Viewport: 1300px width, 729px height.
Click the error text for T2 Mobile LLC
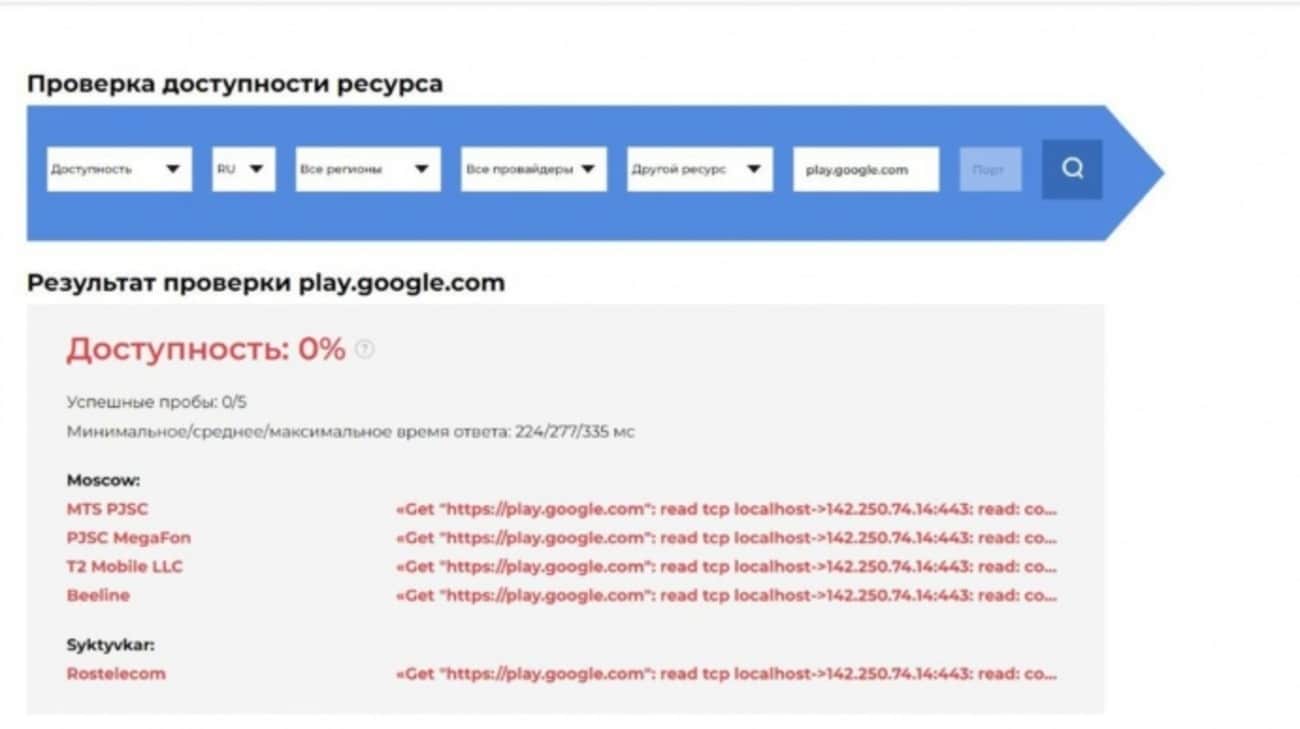[x=726, y=567]
